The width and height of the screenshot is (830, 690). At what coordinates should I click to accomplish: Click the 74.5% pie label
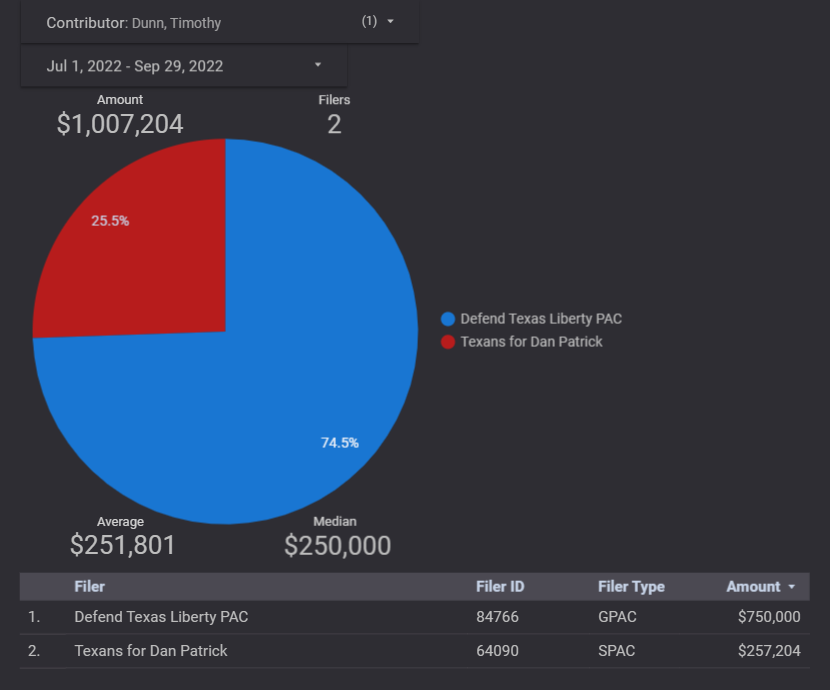point(340,443)
